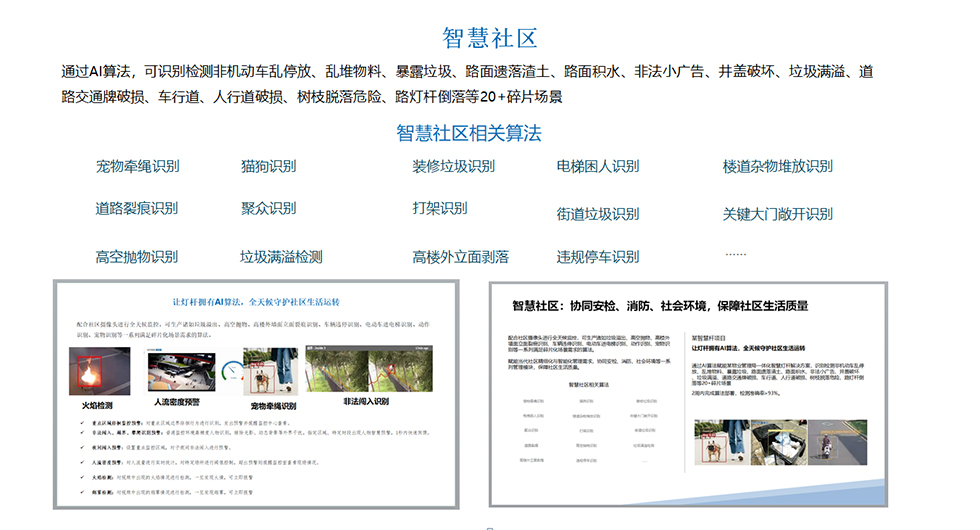The height and width of the screenshot is (530, 980).
Task: Select the 打架识别 algorithm
Action: pyautogui.click(x=440, y=208)
